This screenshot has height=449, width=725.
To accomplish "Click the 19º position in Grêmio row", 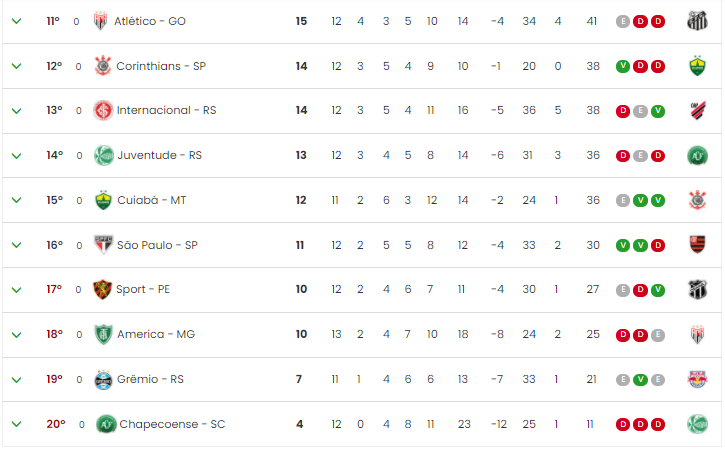I will tap(55, 379).
